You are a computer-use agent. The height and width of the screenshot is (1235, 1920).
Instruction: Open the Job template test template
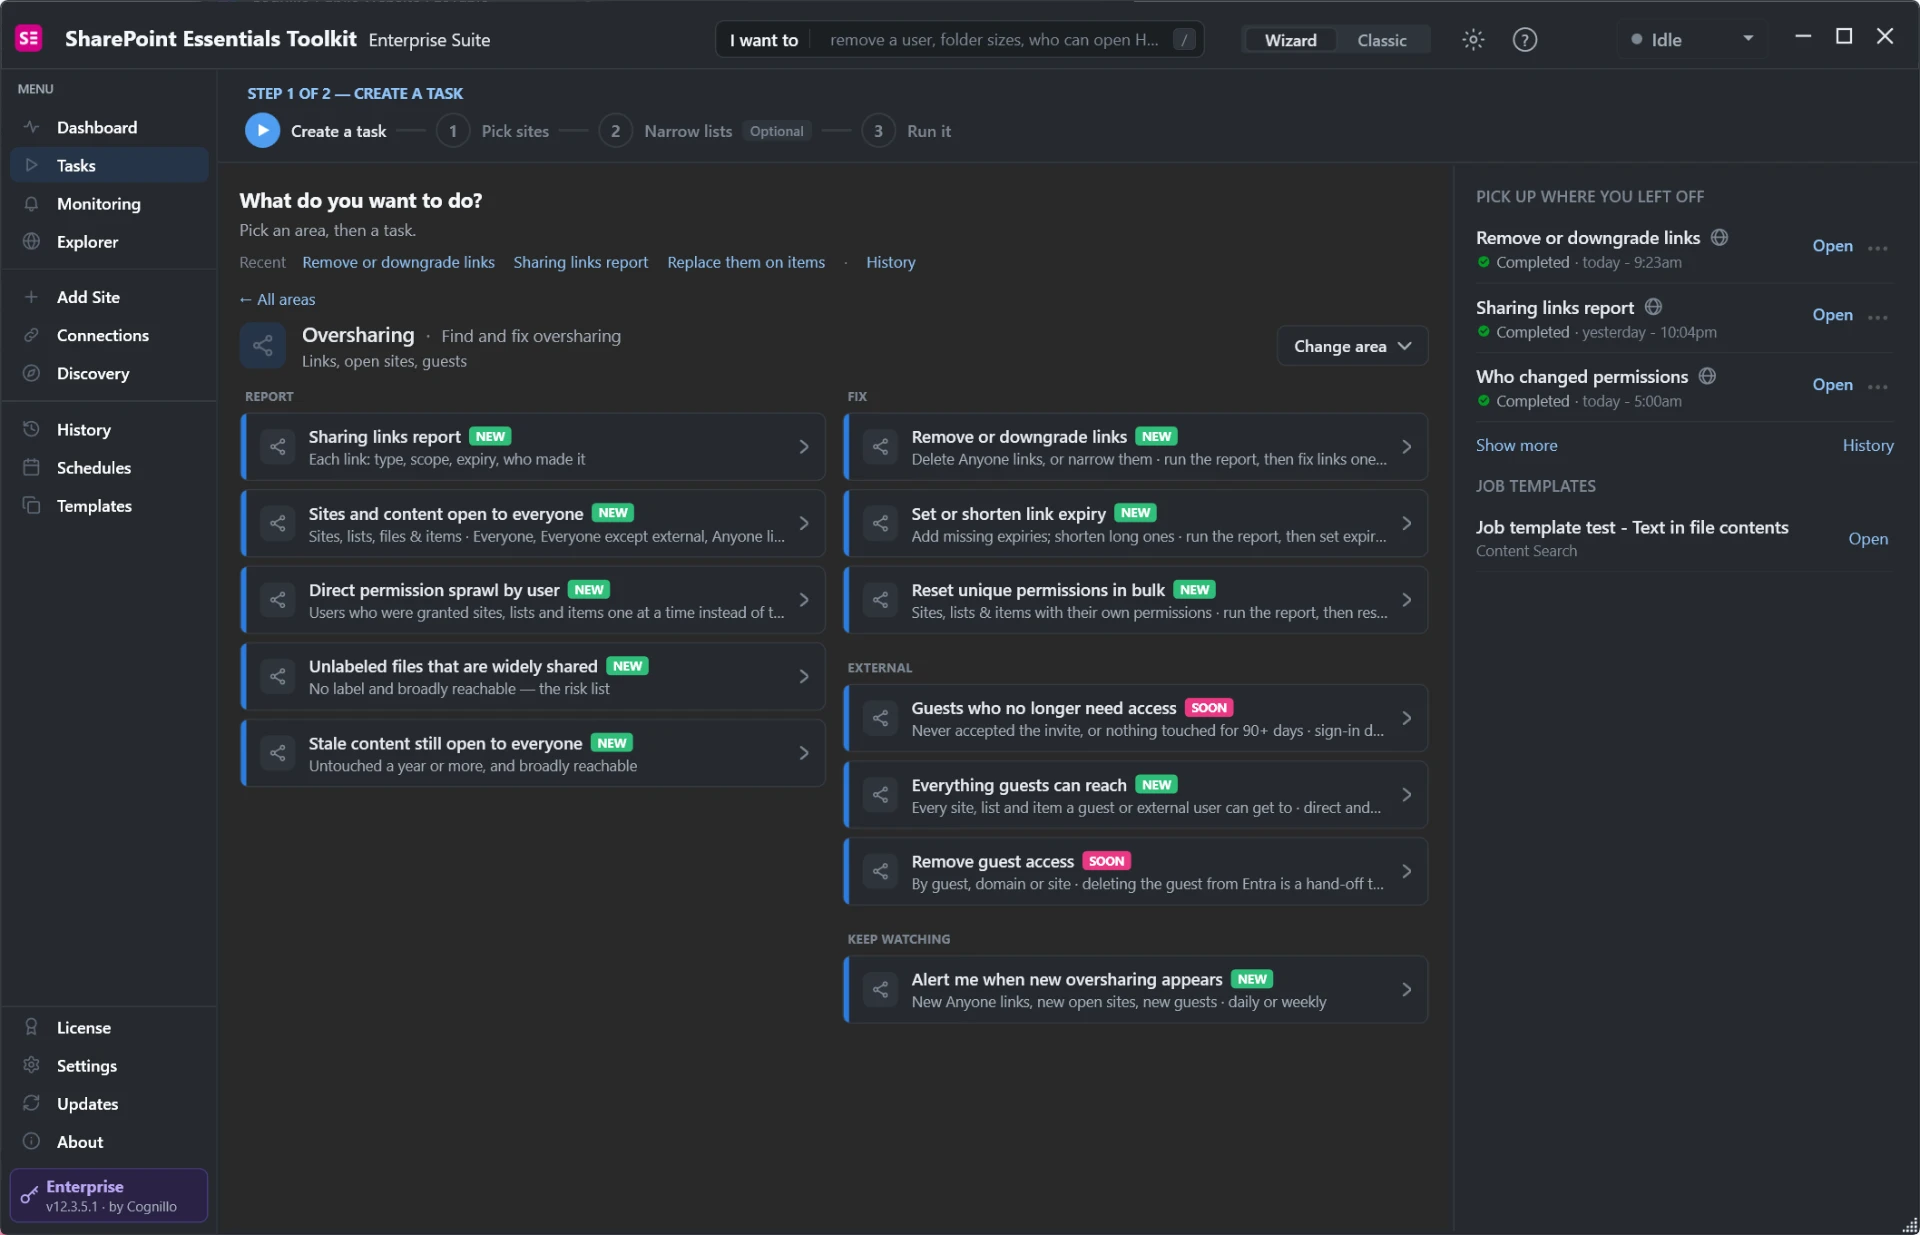[1867, 538]
